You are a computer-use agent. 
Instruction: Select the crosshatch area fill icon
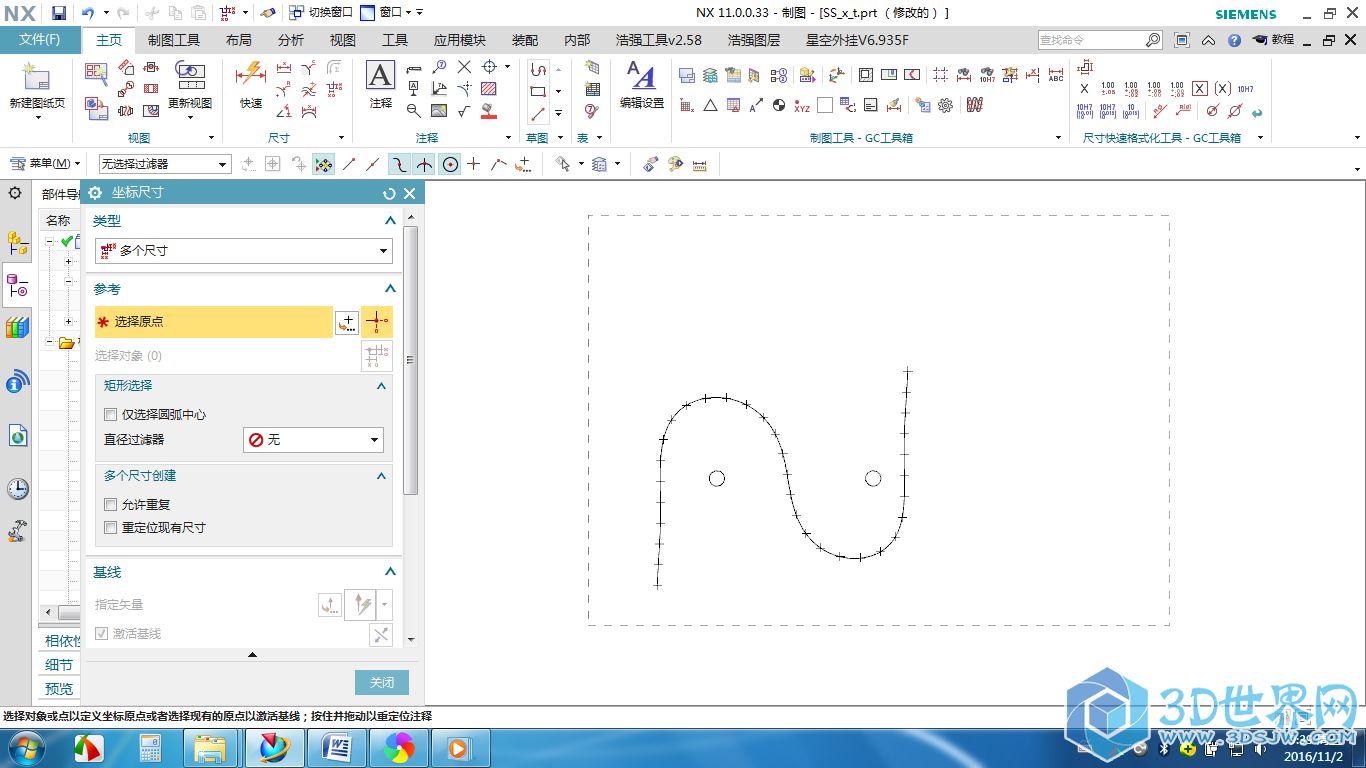point(489,89)
